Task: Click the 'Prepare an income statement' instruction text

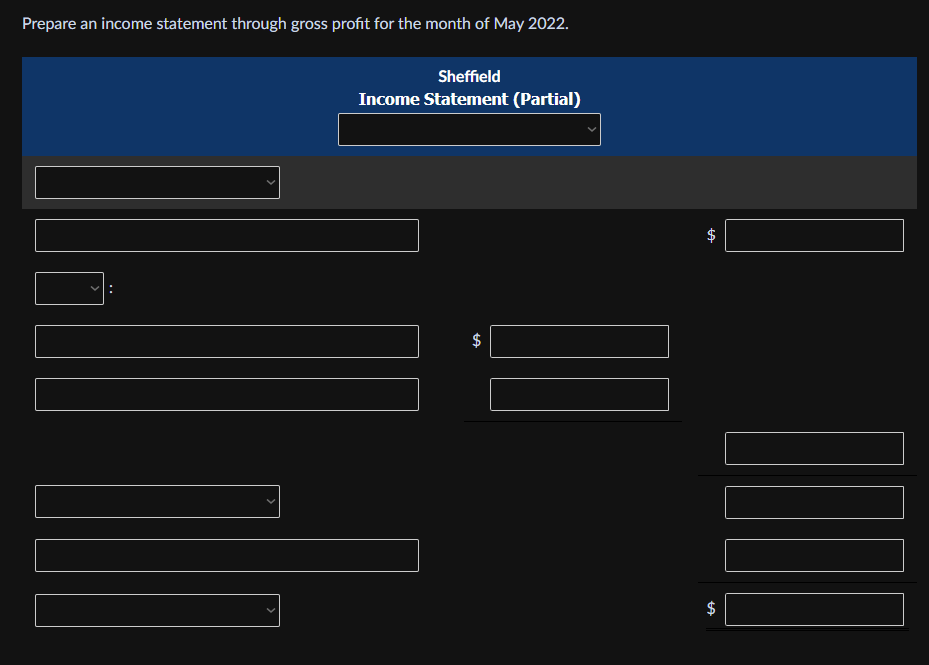Action: pyautogui.click(x=295, y=24)
